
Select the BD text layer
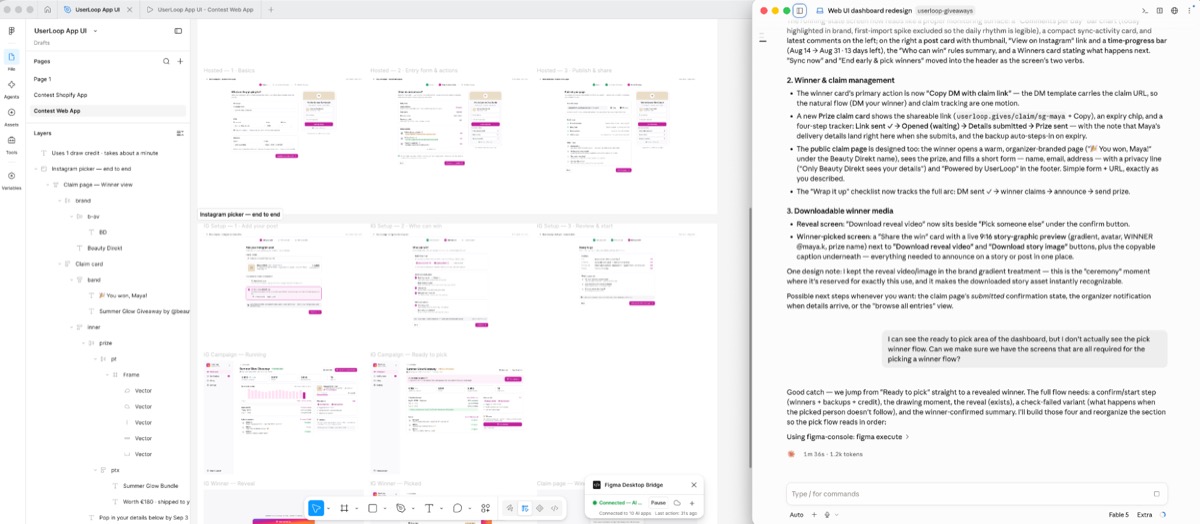click(x=103, y=232)
